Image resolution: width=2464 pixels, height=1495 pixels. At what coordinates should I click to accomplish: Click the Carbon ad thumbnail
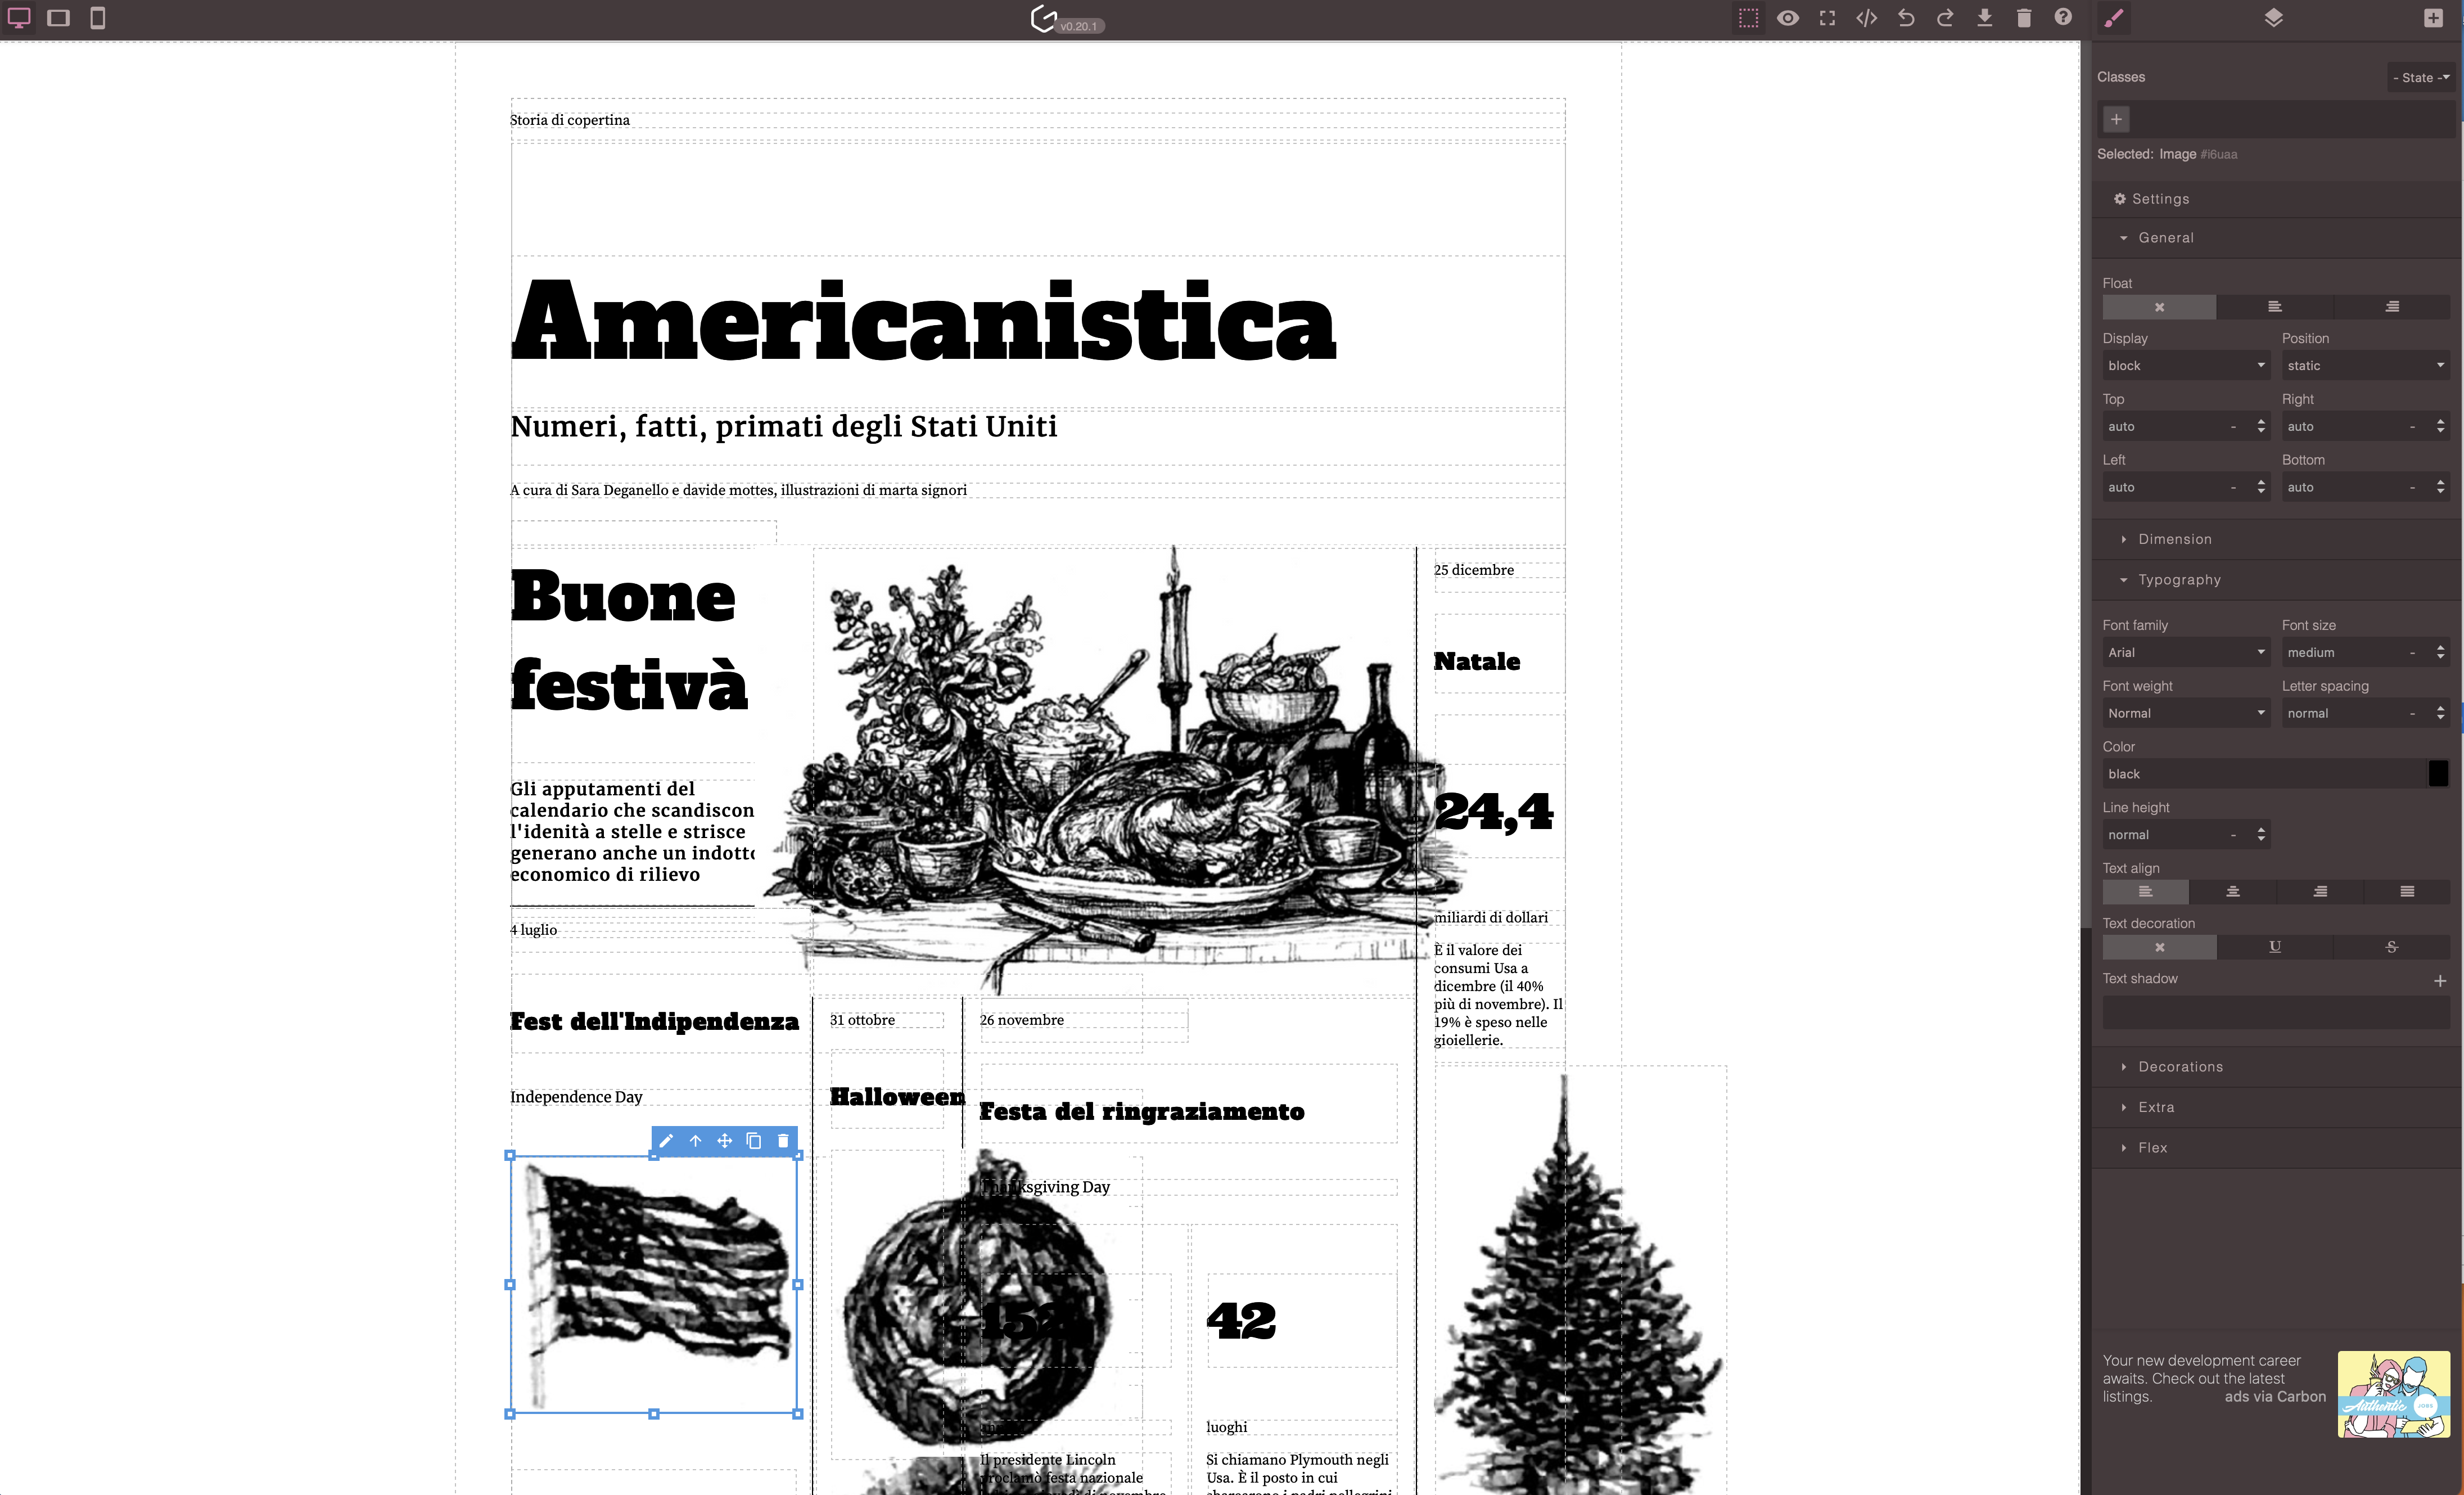point(2393,1395)
